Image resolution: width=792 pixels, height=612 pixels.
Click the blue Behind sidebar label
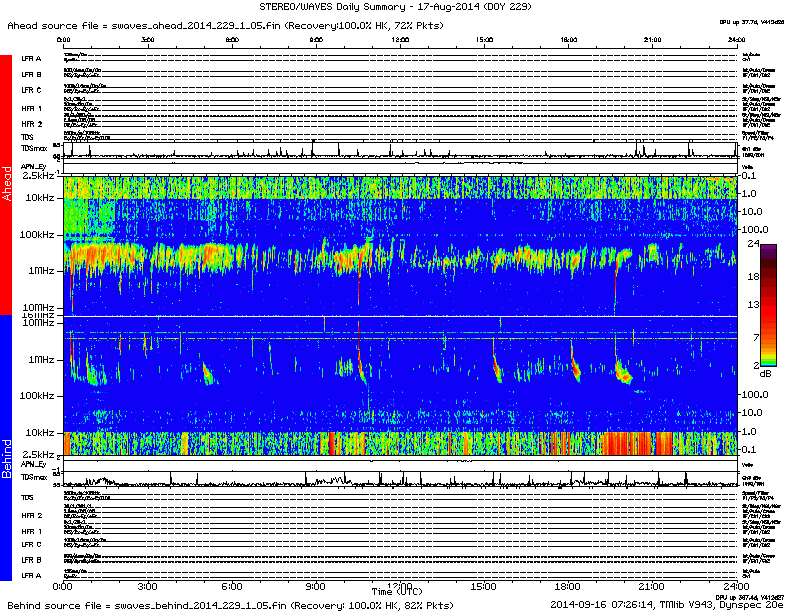(6, 447)
